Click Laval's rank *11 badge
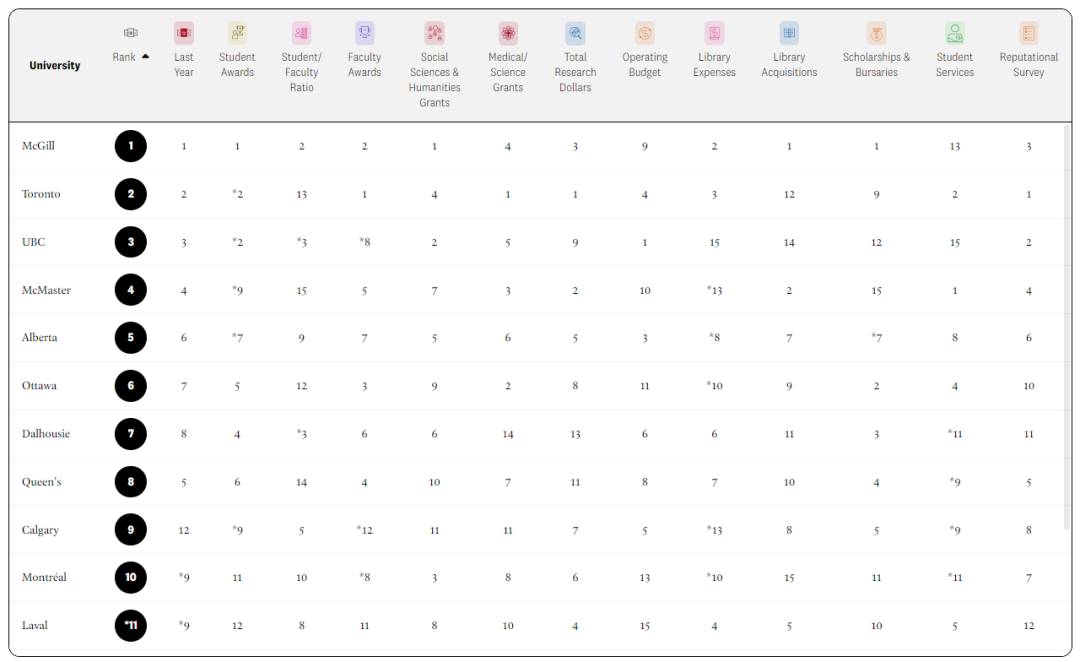Image resolution: width=1080 pixels, height=662 pixels. tap(131, 625)
